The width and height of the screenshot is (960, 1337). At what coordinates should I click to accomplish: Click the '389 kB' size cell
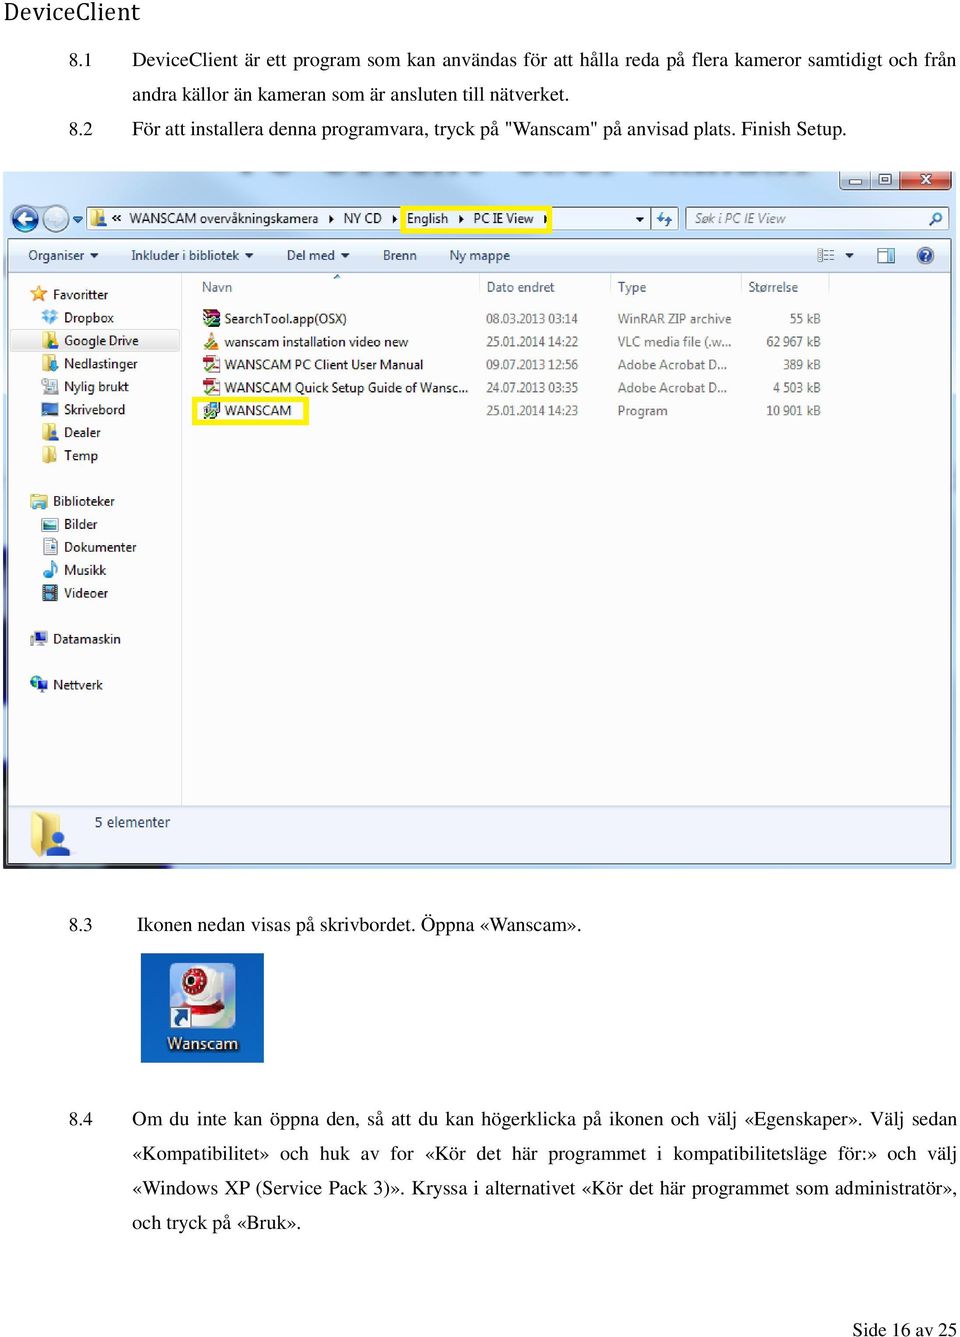pyautogui.click(x=801, y=364)
